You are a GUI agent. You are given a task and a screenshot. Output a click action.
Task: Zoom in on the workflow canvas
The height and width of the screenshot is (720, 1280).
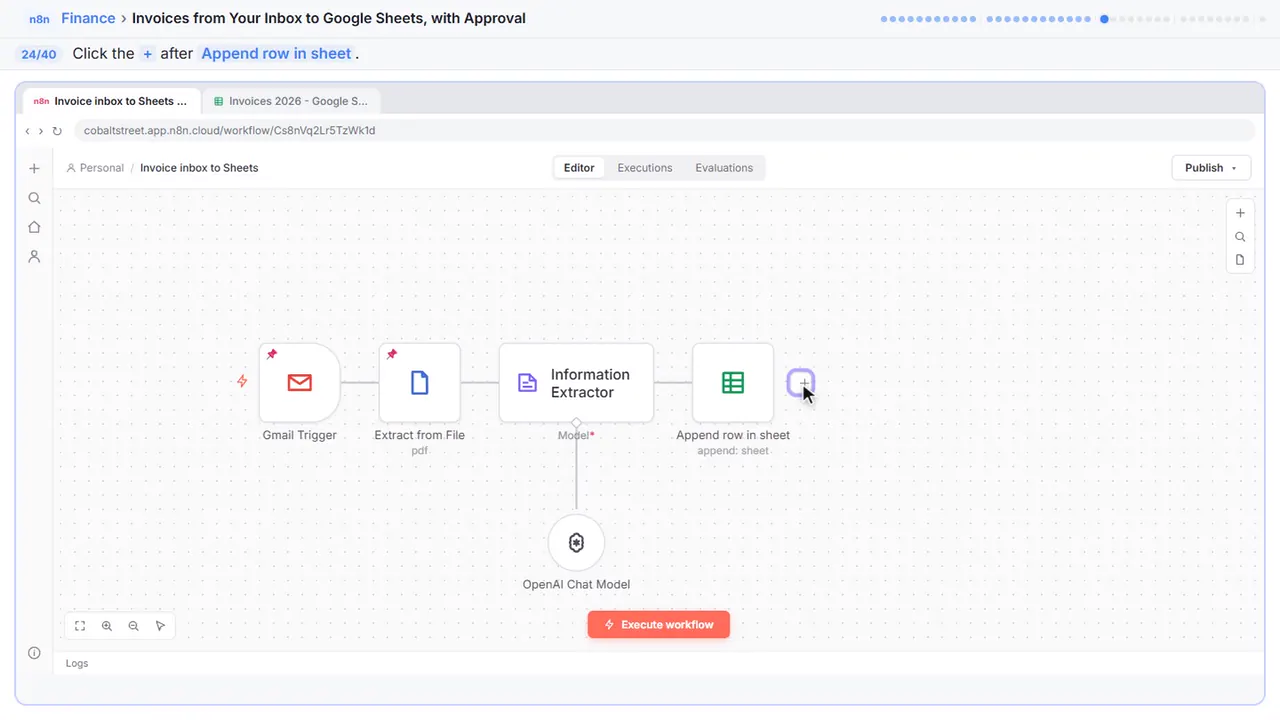click(x=107, y=626)
